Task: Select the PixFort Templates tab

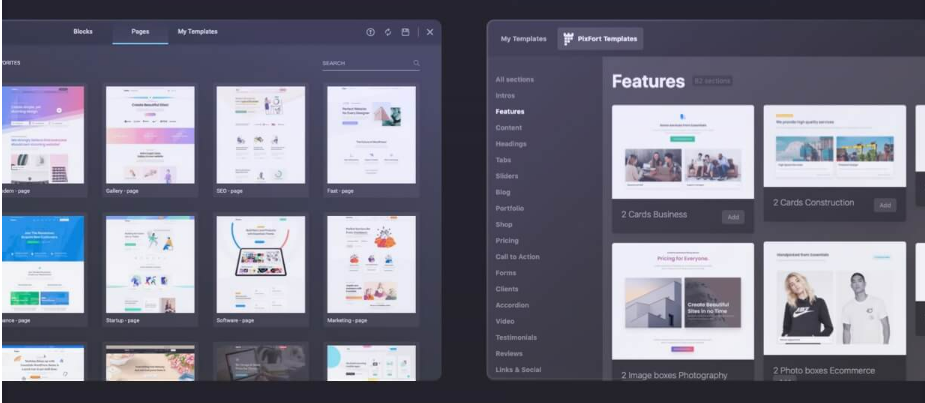Action: click(601, 39)
